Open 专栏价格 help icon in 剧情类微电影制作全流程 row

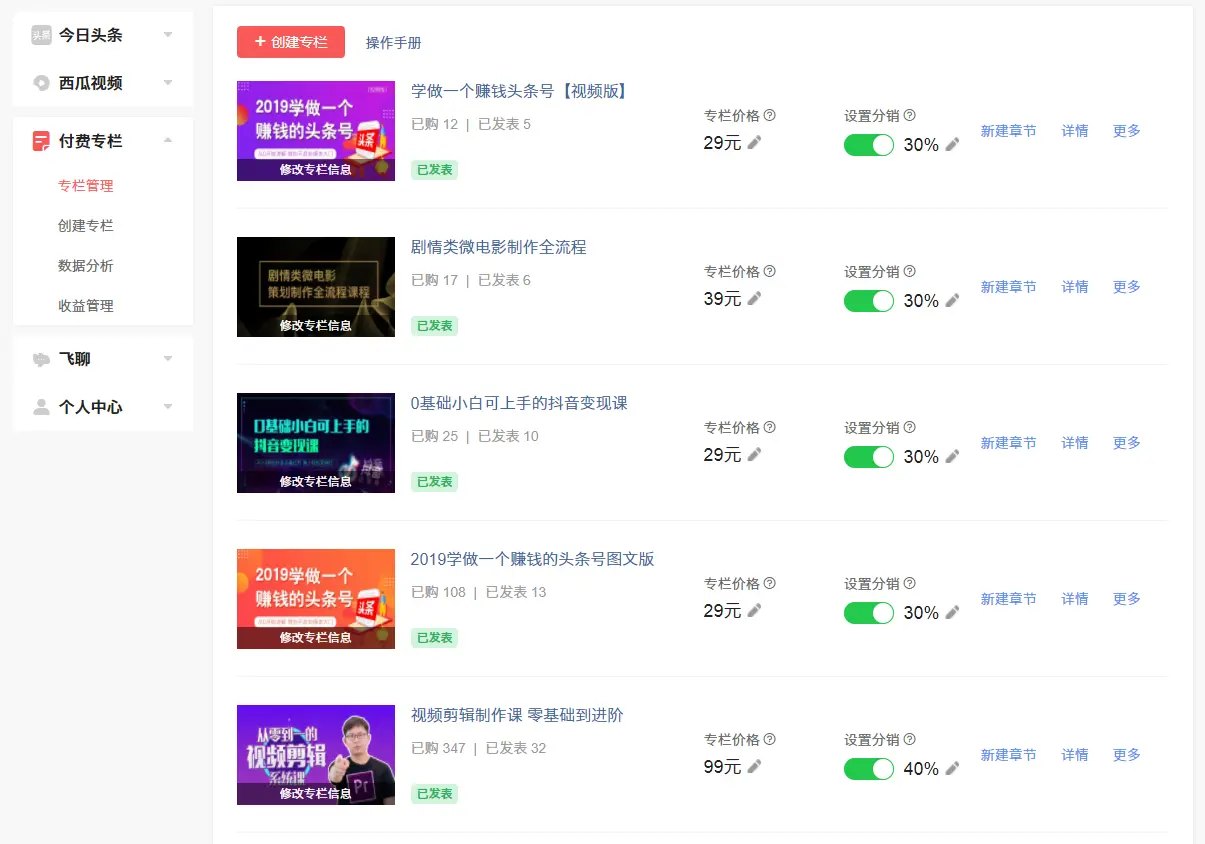tap(770, 272)
